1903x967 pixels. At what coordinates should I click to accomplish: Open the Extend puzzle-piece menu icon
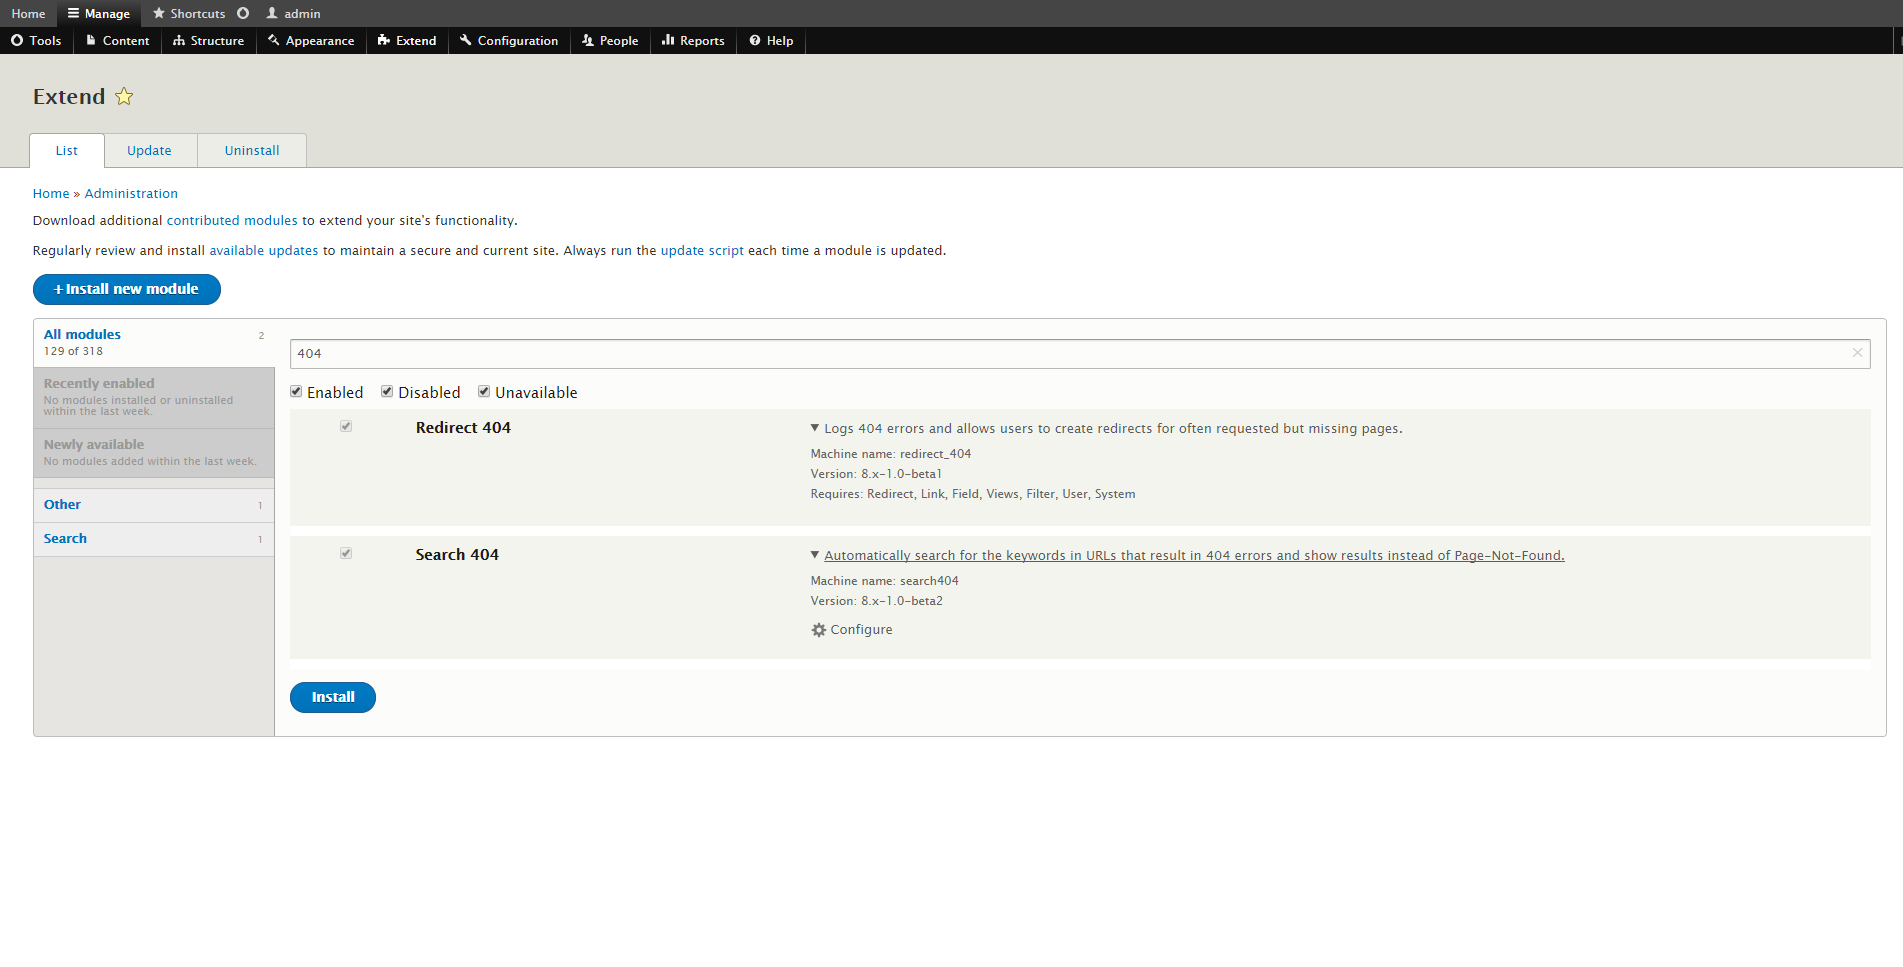[x=383, y=40]
